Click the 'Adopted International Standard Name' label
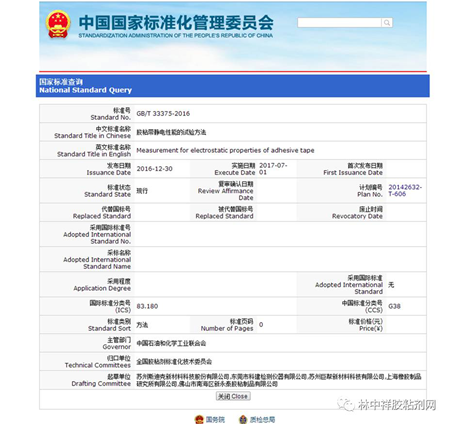Screen dimensions: 450x424 click(97, 263)
